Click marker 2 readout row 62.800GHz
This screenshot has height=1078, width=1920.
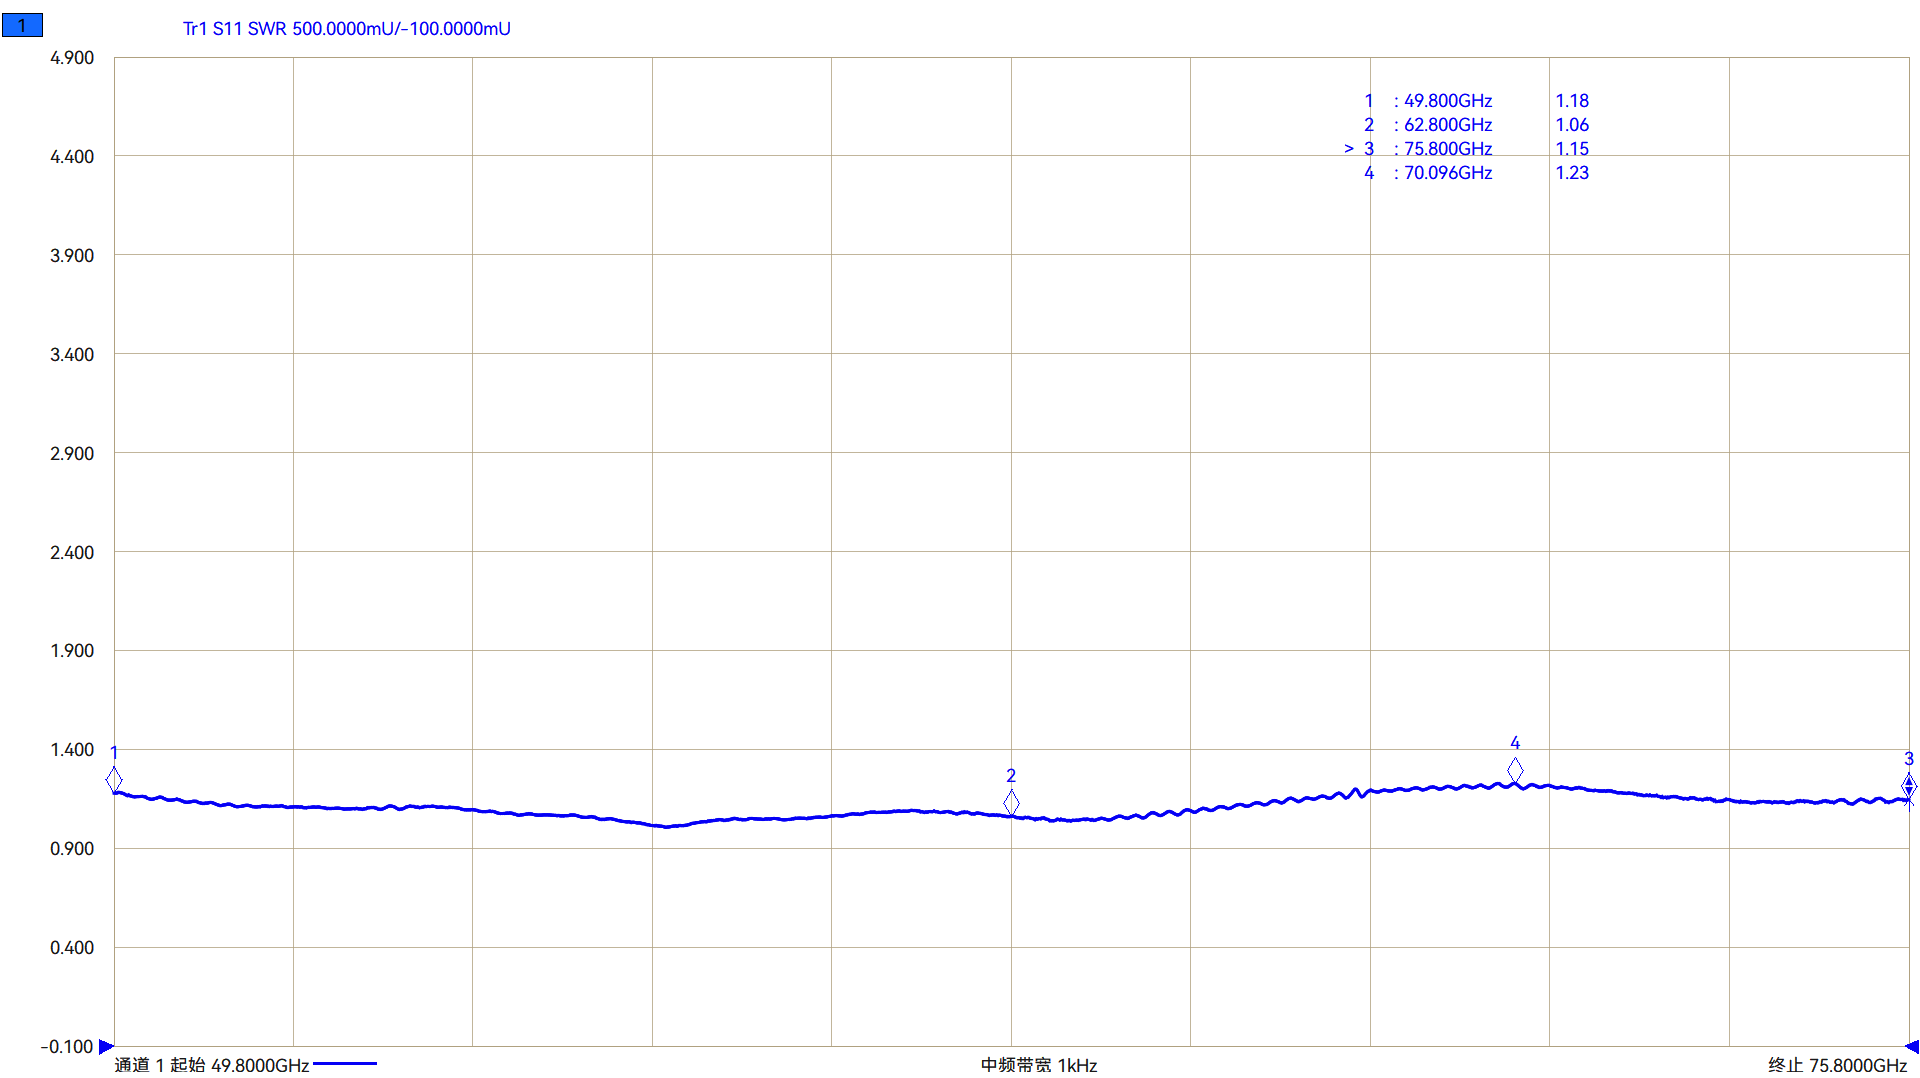(x=1446, y=125)
